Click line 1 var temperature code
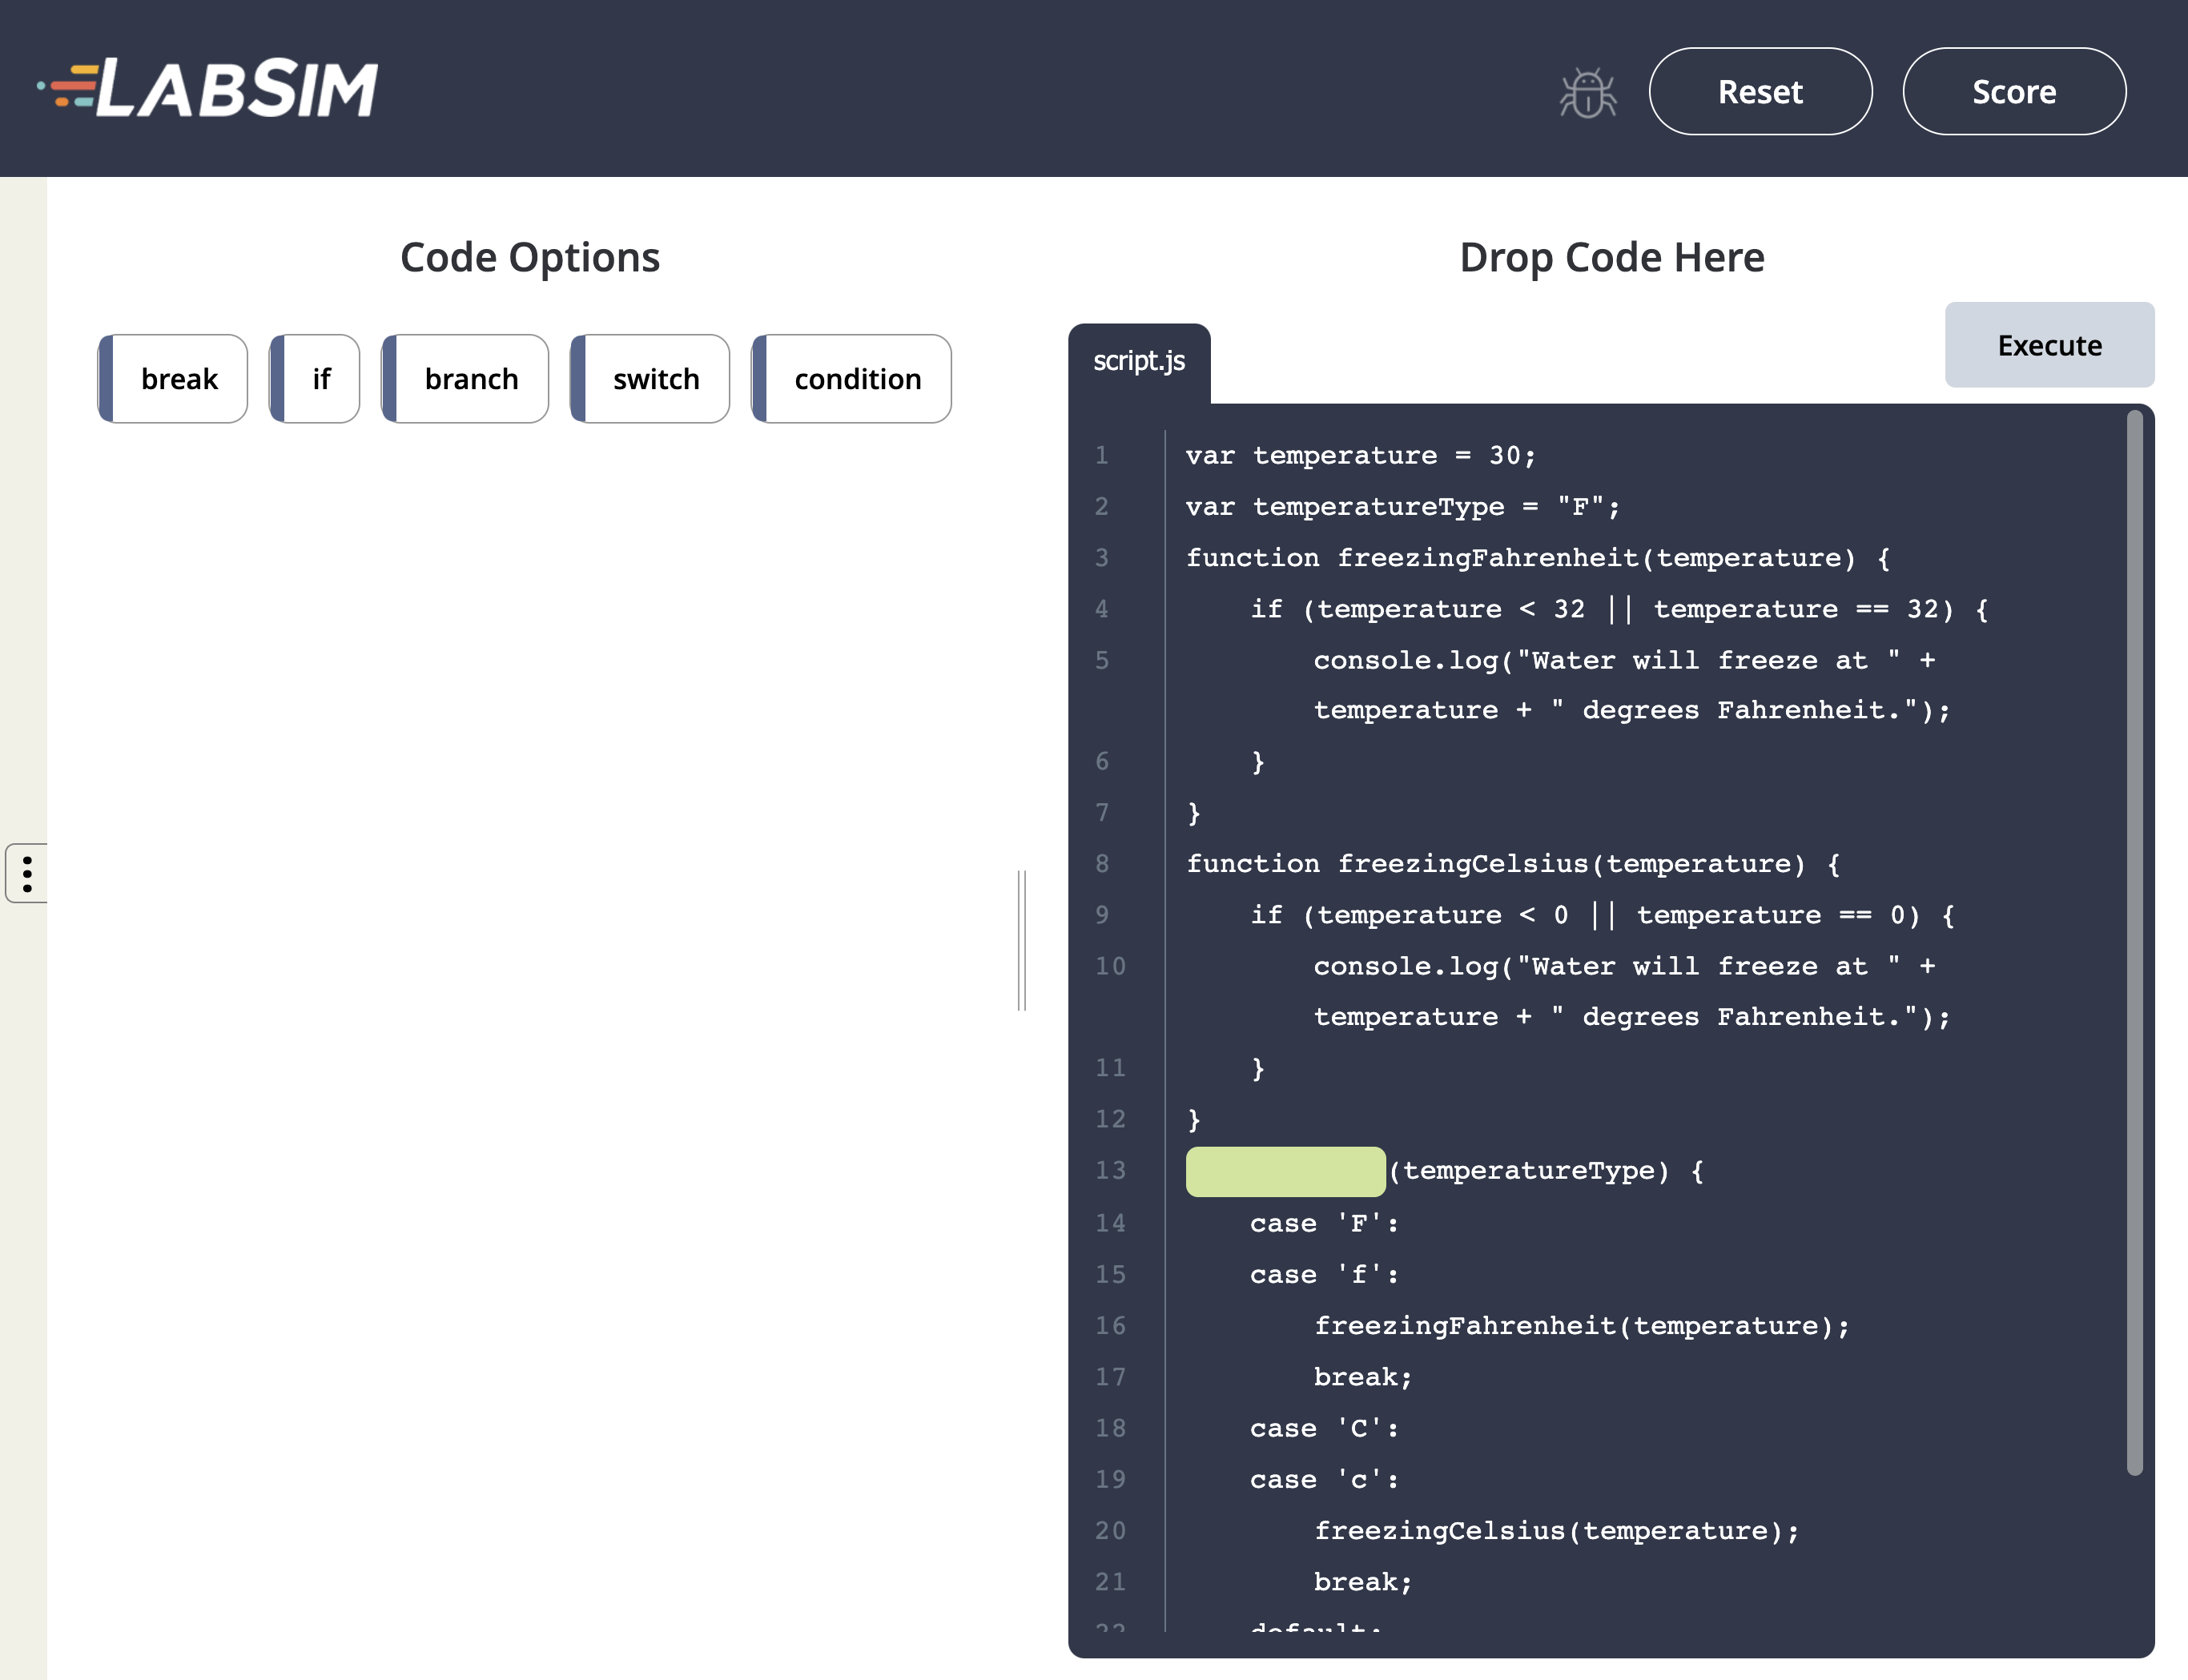The width and height of the screenshot is (2188, 1680). [1360, 456]
